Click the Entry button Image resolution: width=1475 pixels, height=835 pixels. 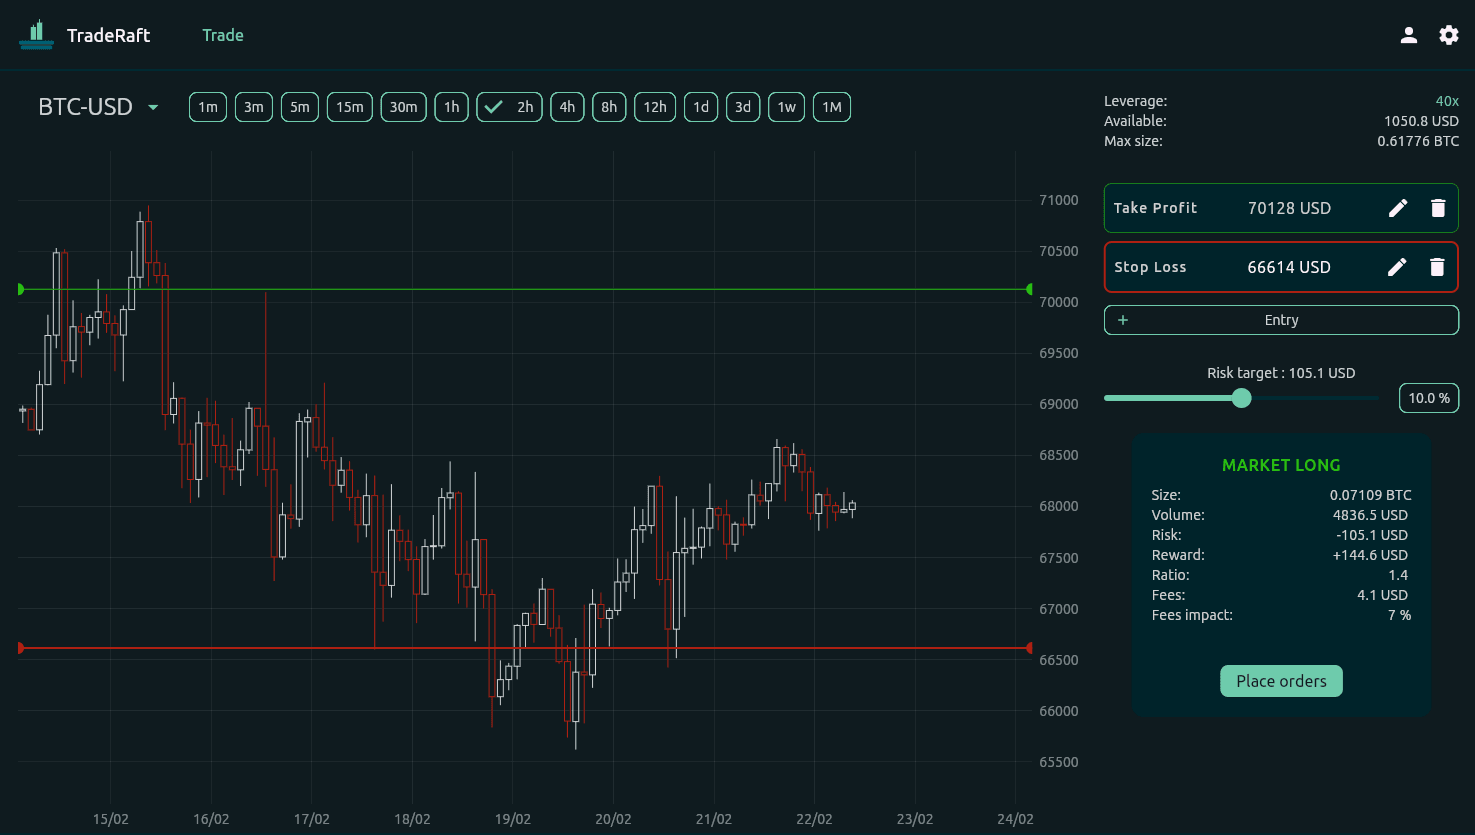(1281, 319)
